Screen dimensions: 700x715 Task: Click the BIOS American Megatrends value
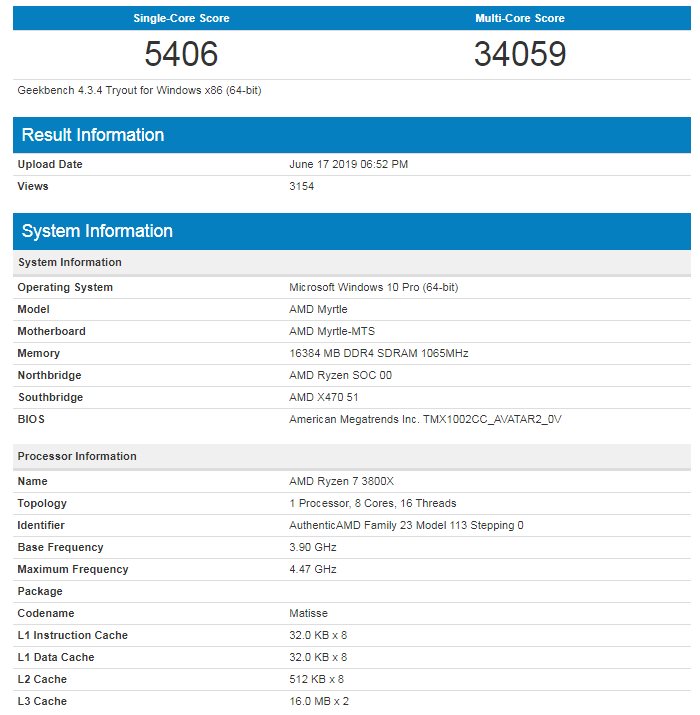(x=425, y=419)
